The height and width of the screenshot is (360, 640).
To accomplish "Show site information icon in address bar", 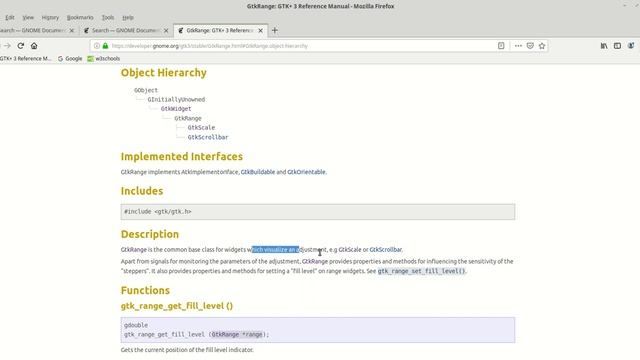I will 97,46.
